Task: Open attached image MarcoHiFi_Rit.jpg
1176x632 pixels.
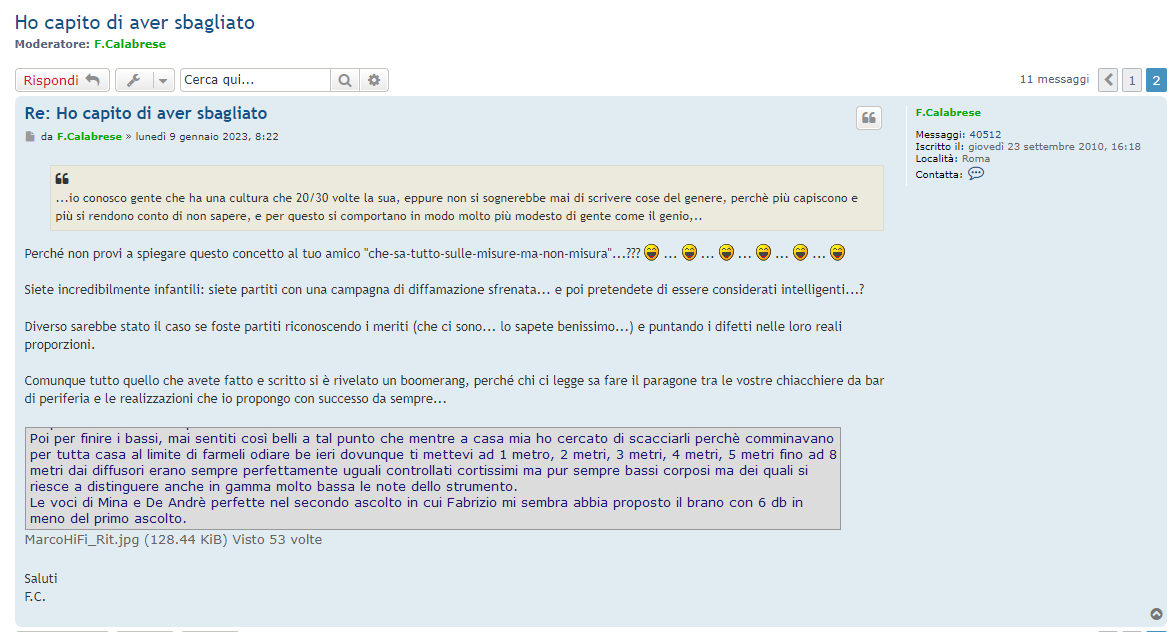Action: [433, 478]
